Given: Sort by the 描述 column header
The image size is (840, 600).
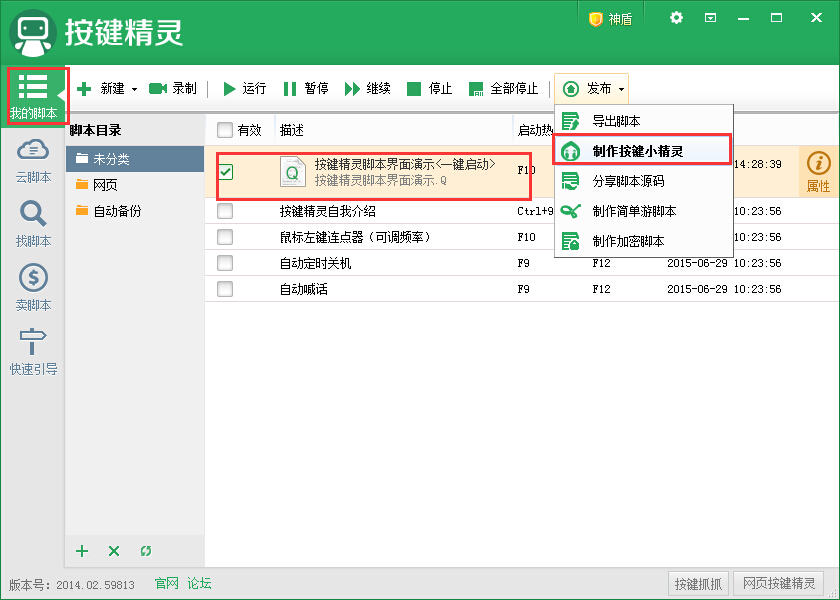Looking at the screenshot, I should pyautogui.click(x=394, y=130).
